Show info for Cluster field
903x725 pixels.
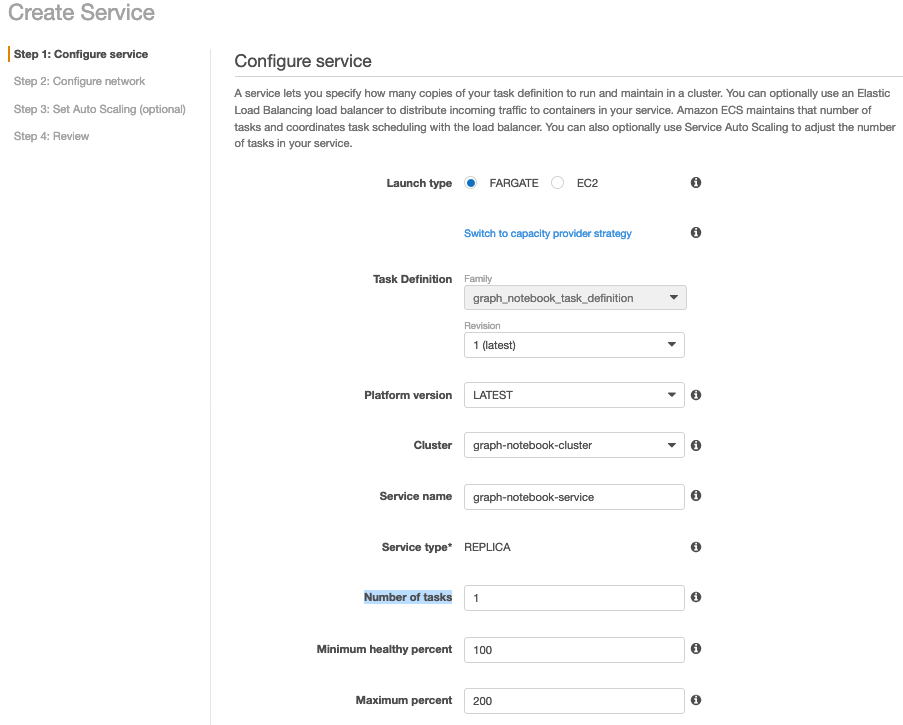click(x=696, y=445)
